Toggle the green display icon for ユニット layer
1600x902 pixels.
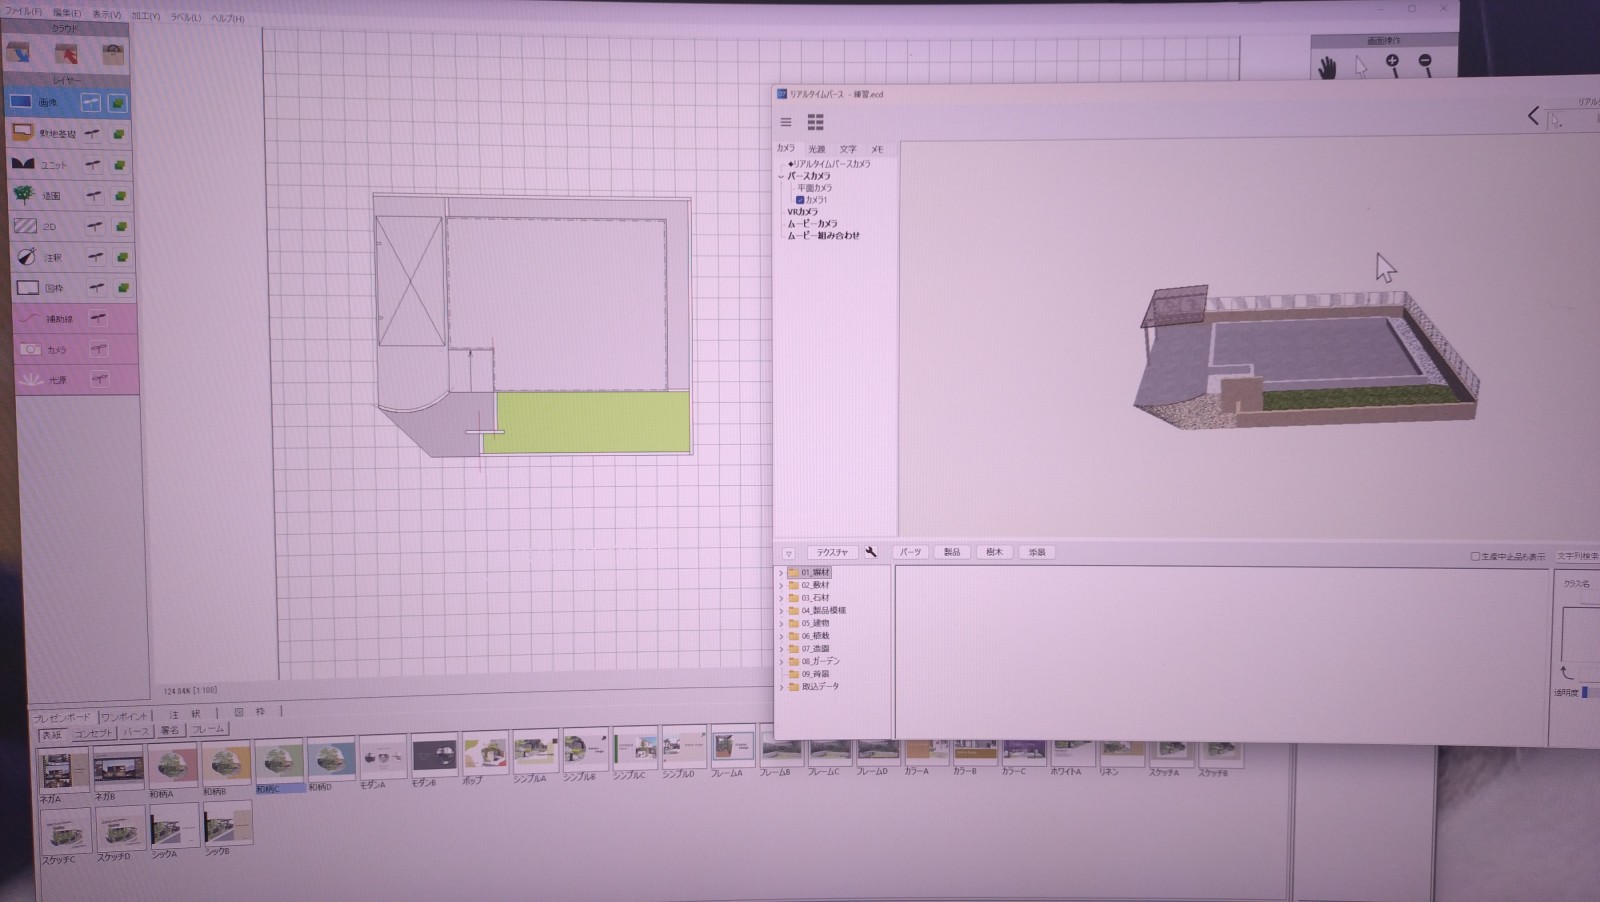click(119, 165)
